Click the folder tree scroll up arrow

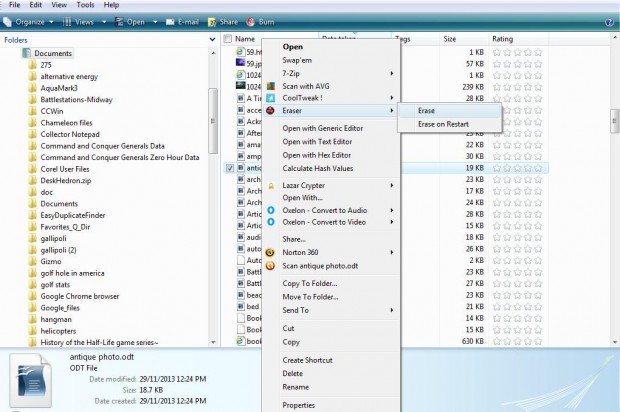point(213,53)
